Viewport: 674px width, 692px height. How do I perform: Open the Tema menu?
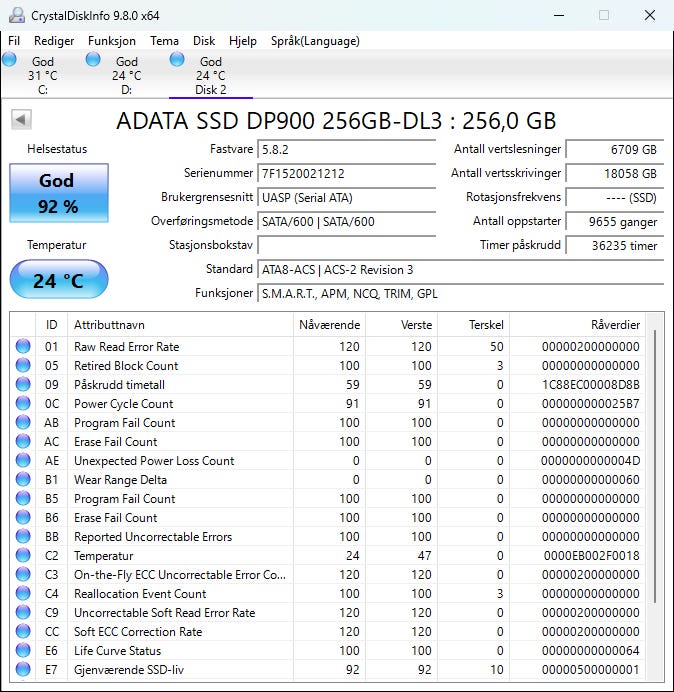[x=164, y=41]
